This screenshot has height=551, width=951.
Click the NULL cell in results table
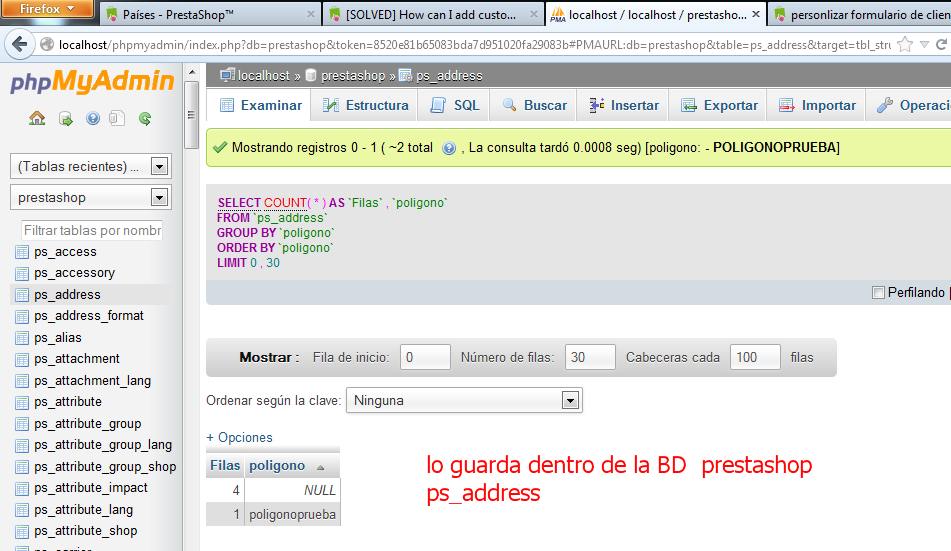point(292,491)
